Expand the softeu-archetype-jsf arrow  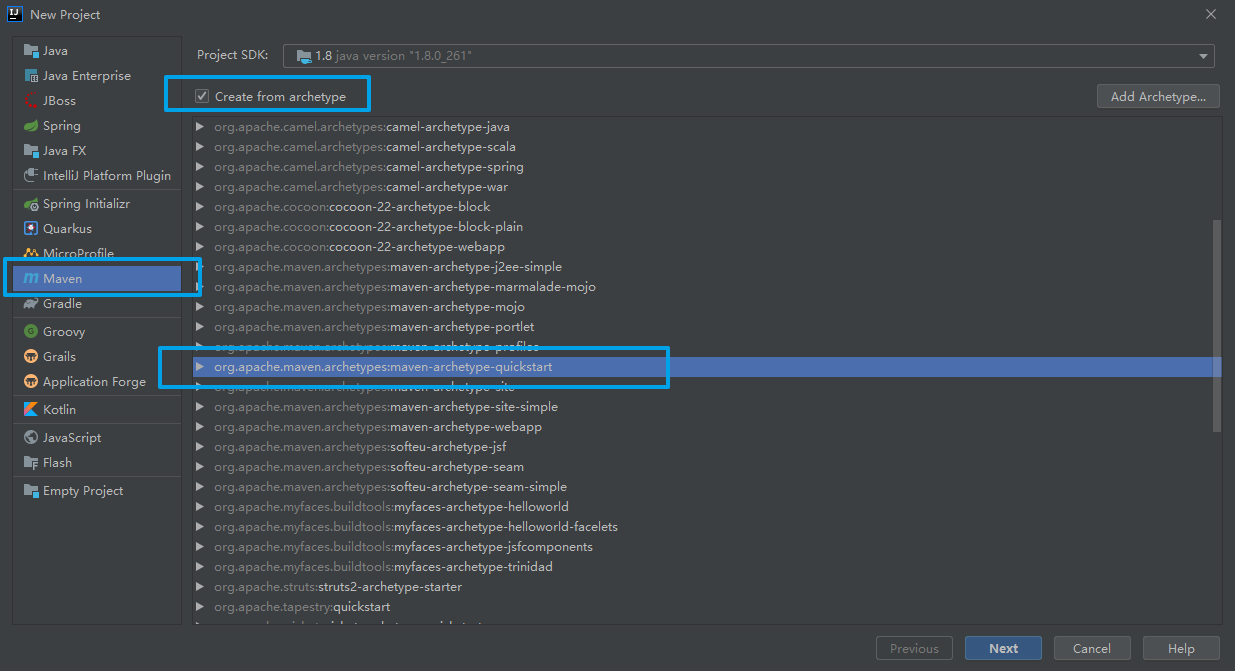(x=200, y=447)
